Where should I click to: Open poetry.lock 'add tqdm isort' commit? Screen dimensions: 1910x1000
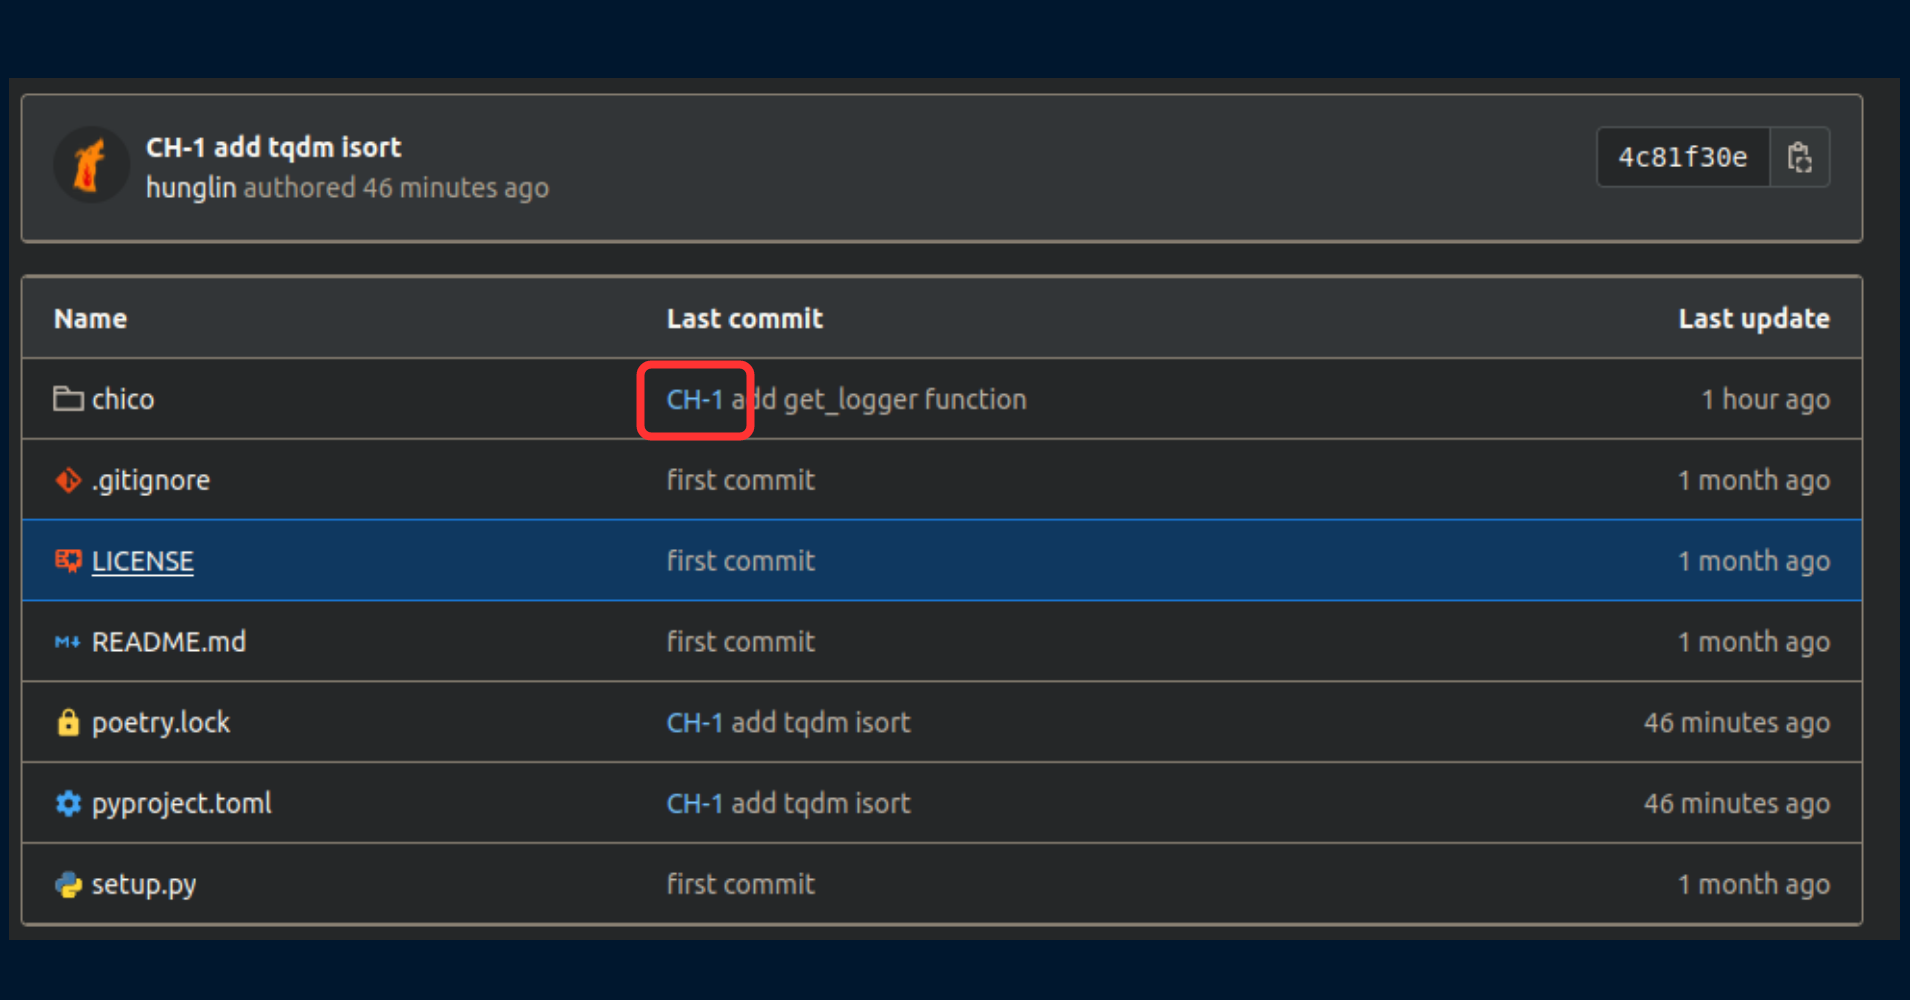[821, 723]
